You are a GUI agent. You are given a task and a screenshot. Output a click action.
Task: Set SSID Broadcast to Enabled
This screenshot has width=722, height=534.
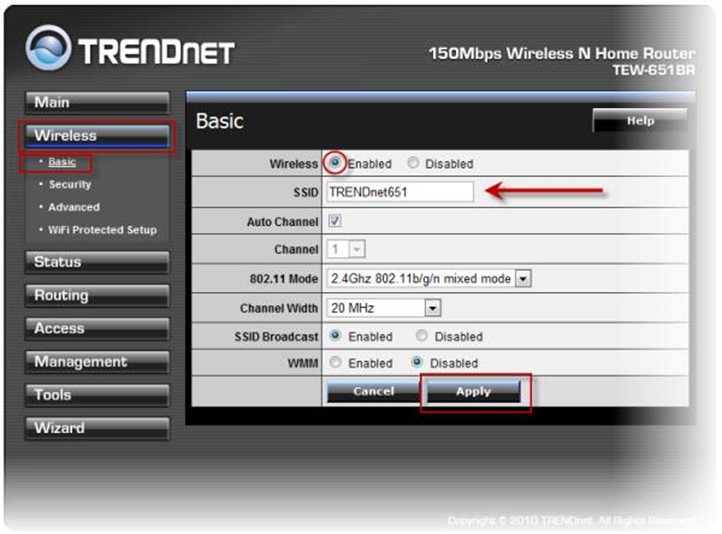[335, 336]
